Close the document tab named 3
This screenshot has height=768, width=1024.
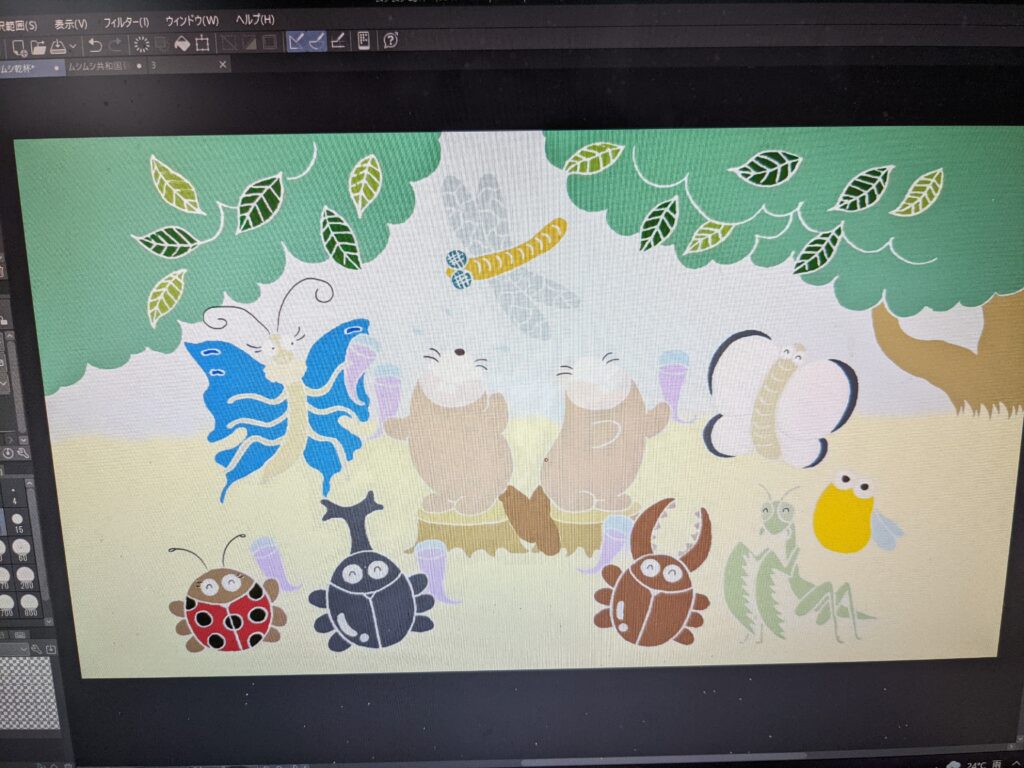pyautogui.click(x=223, y=65)
